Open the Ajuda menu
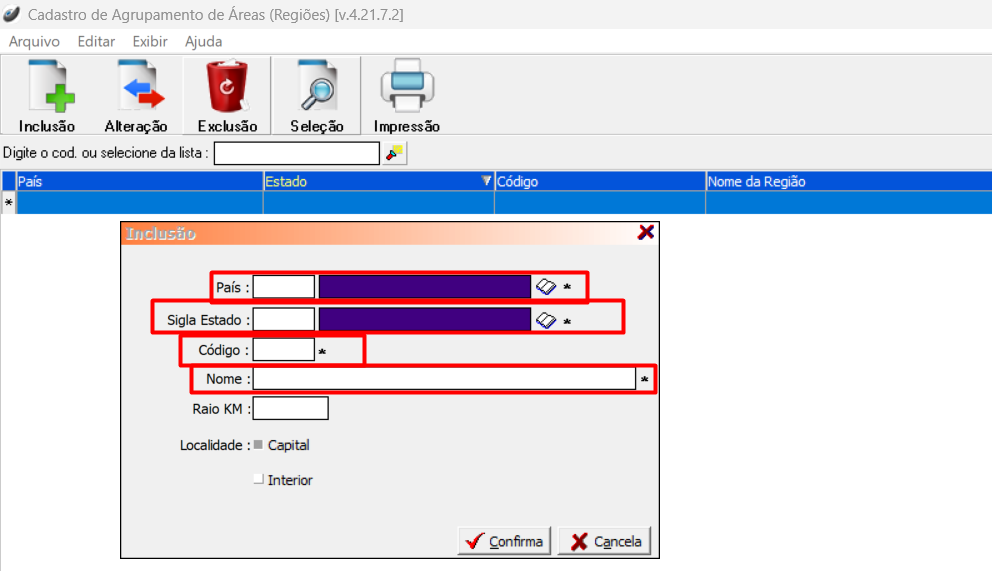Viewport: 992px width, 571px height. point(203,41)
